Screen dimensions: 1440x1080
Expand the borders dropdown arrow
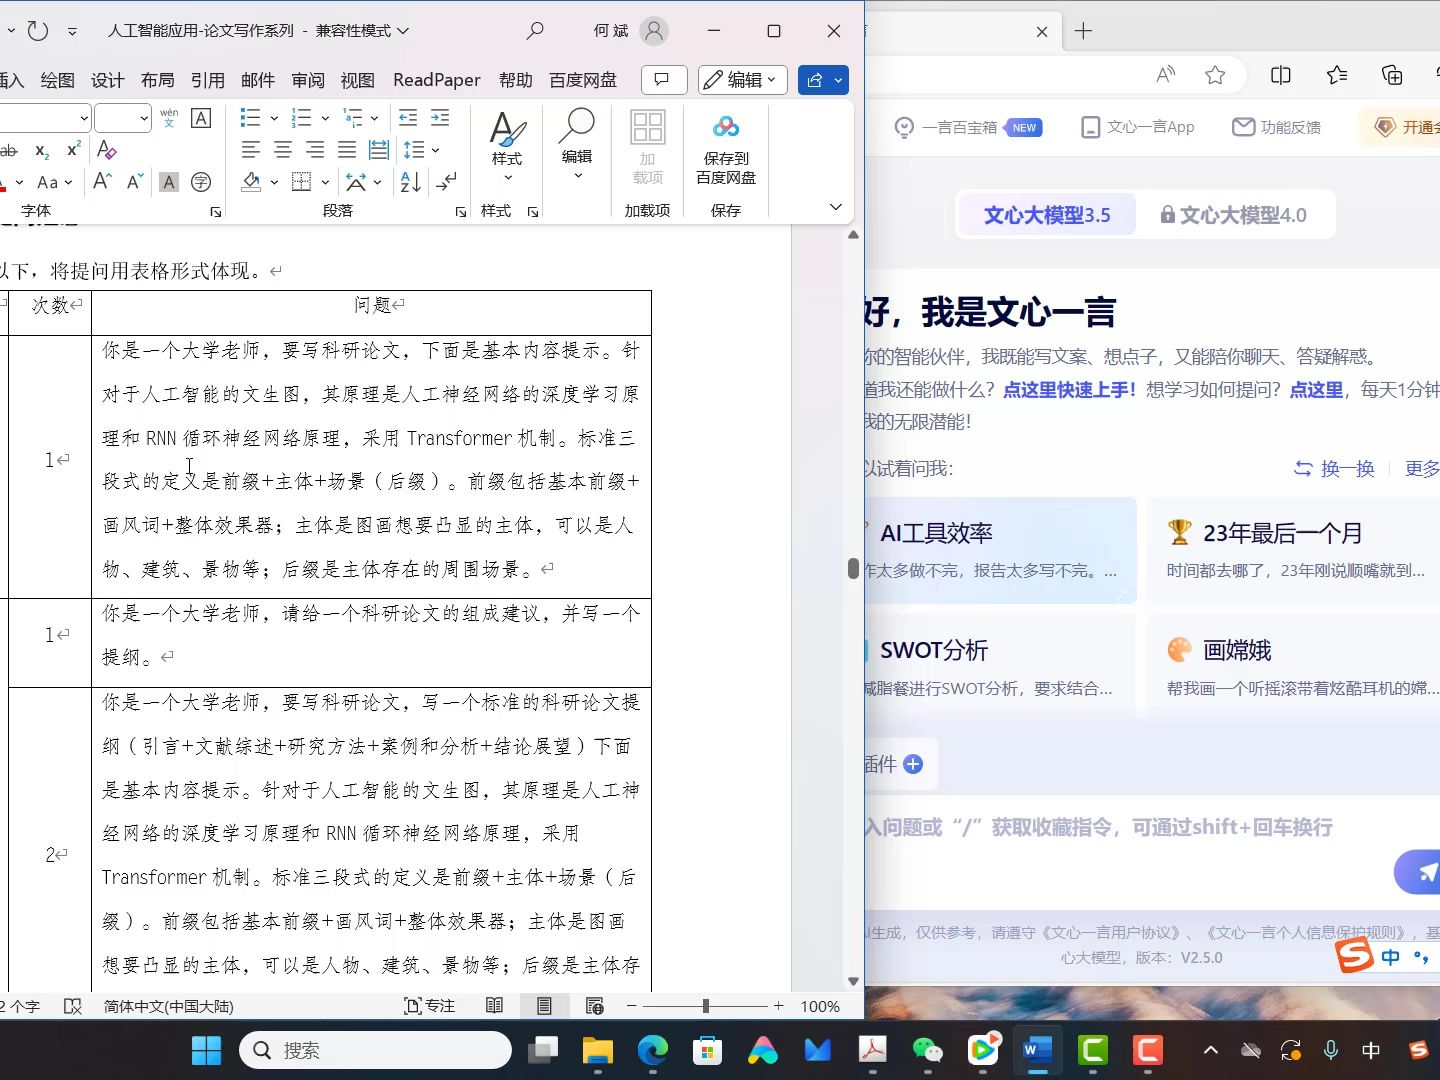[x=325, y=182]
